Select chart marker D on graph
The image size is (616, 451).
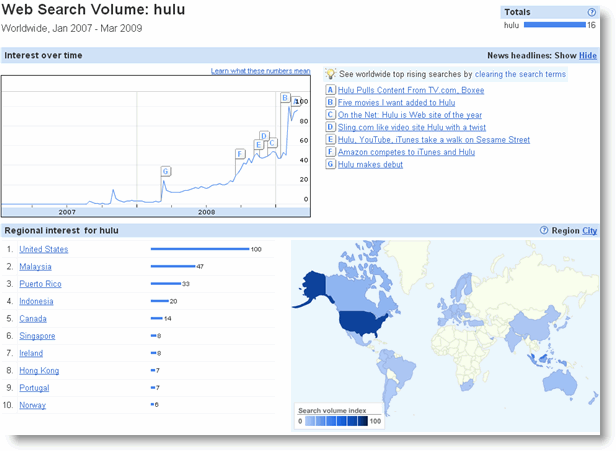point(264,136)
